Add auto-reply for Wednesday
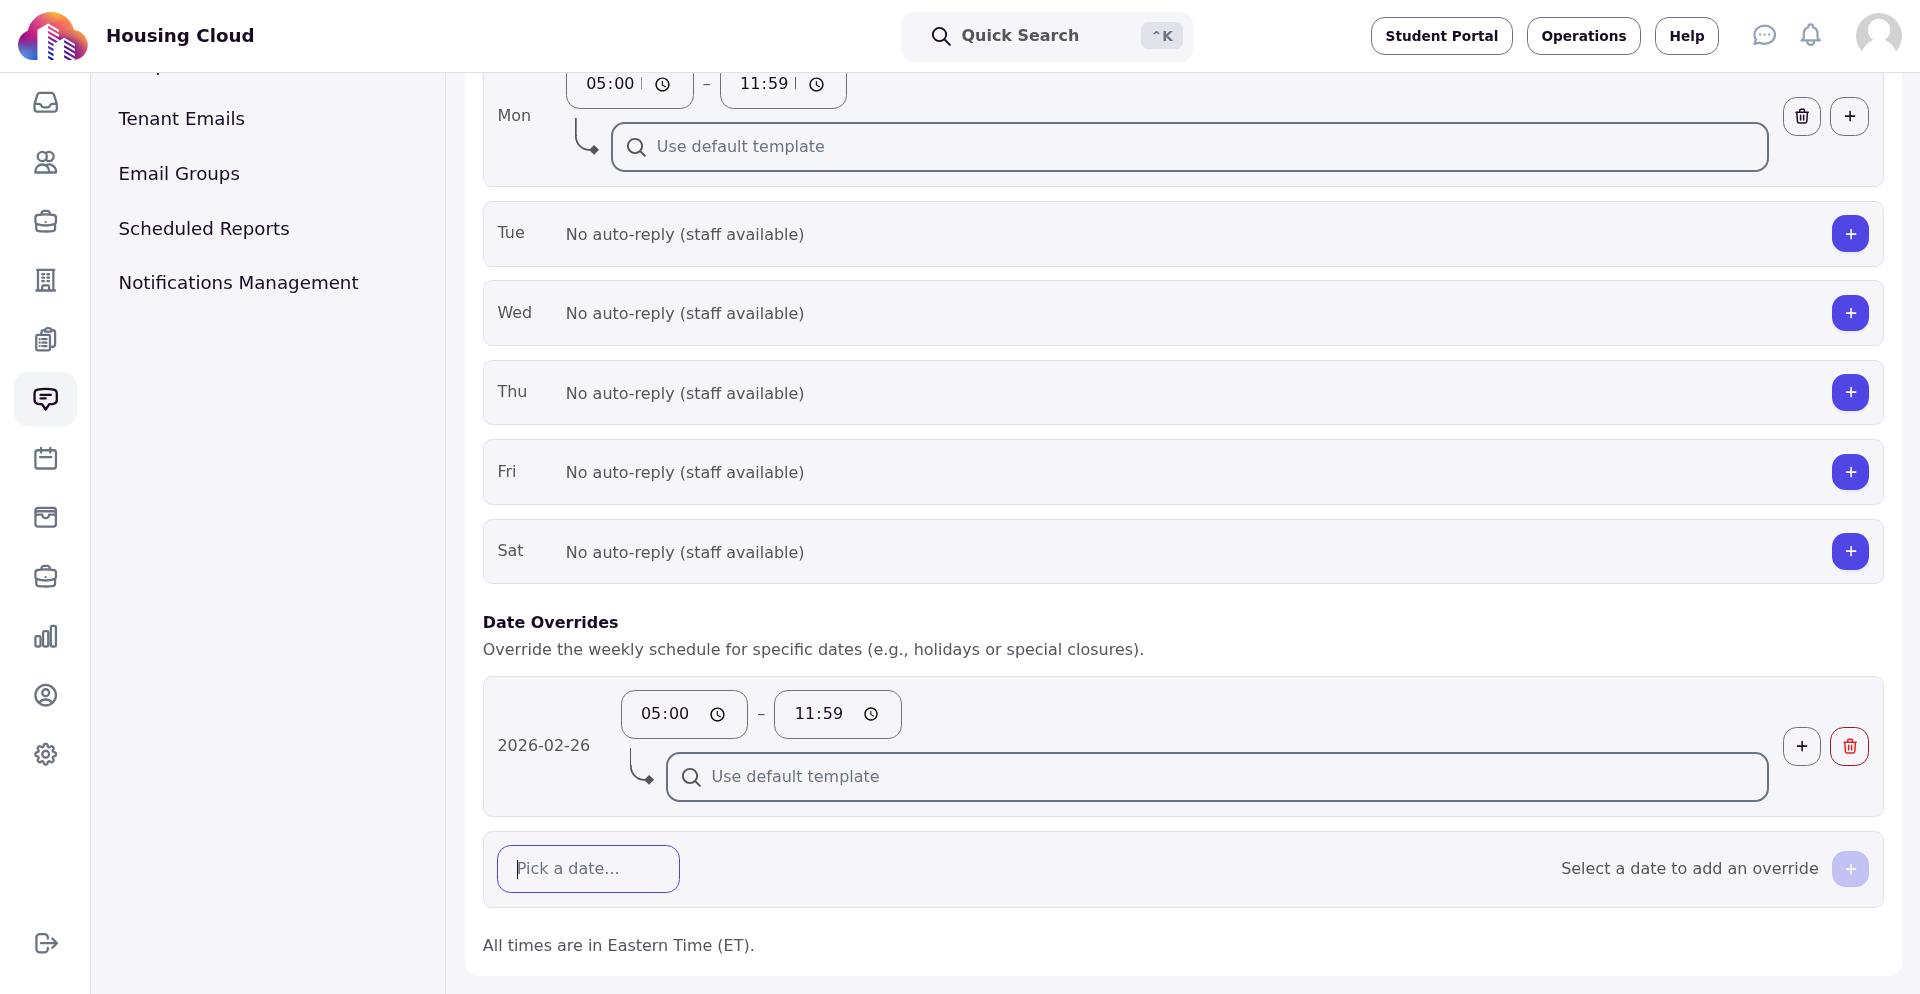The image size is (1920, 994). click(1850, 313)
